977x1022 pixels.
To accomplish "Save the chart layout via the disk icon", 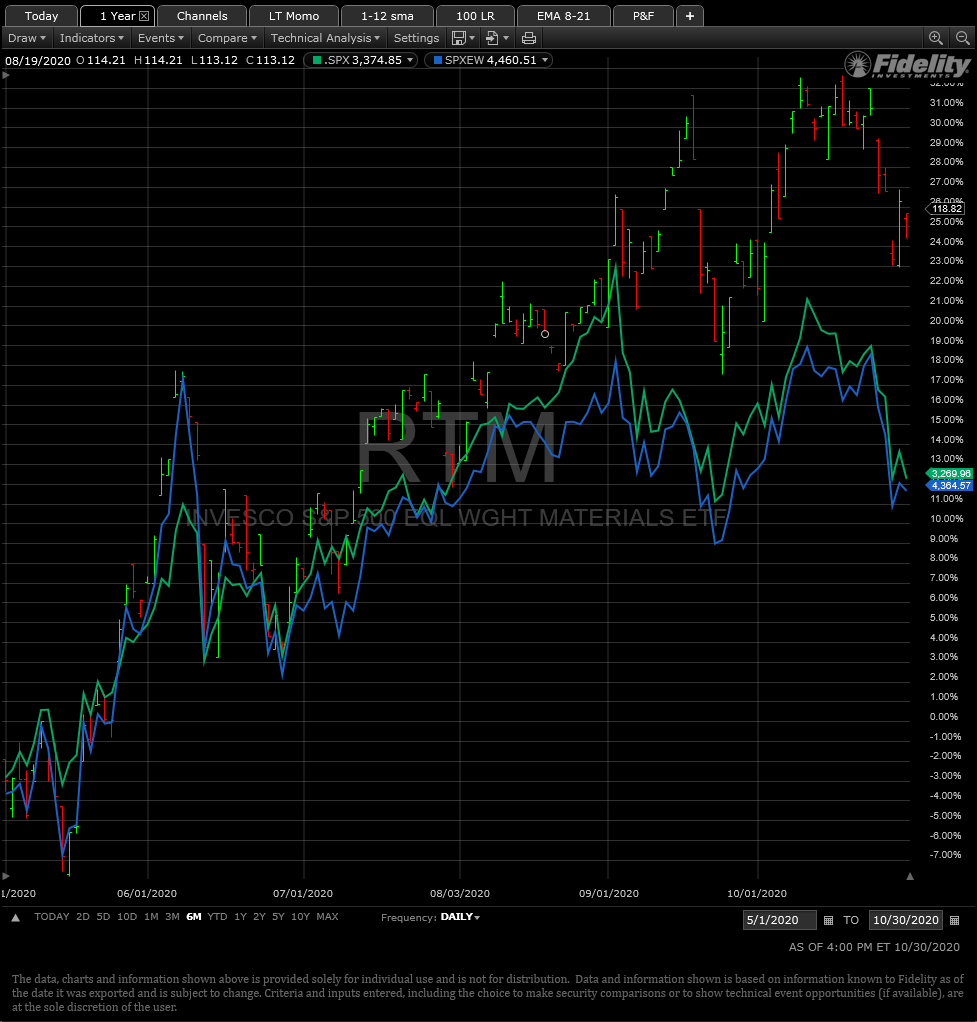I will click(459, 38).
